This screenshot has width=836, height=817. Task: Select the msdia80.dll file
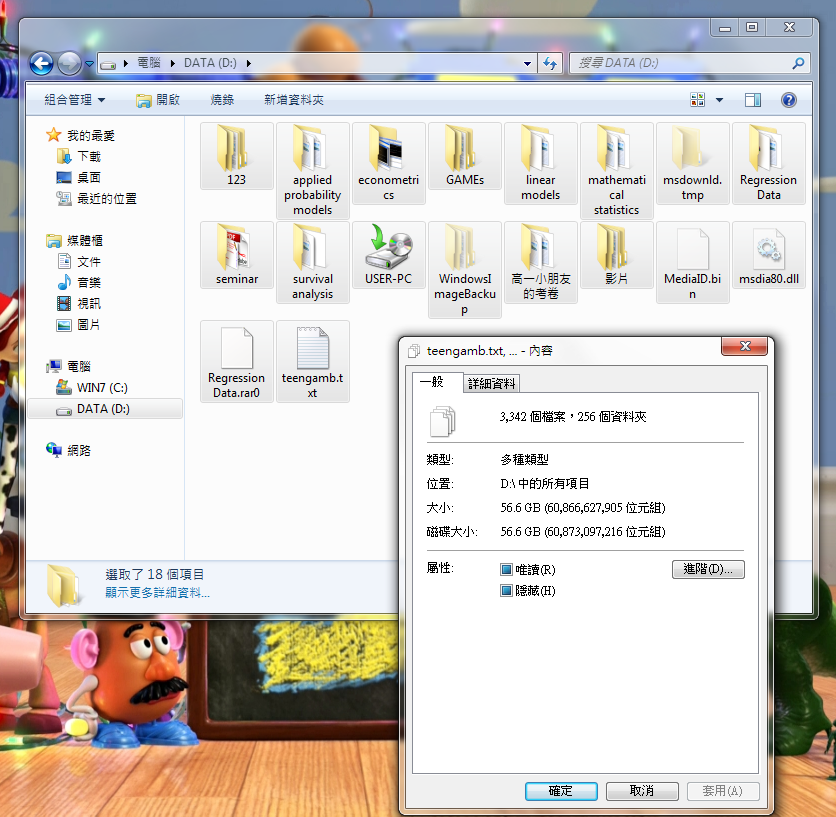pos(769,255)
